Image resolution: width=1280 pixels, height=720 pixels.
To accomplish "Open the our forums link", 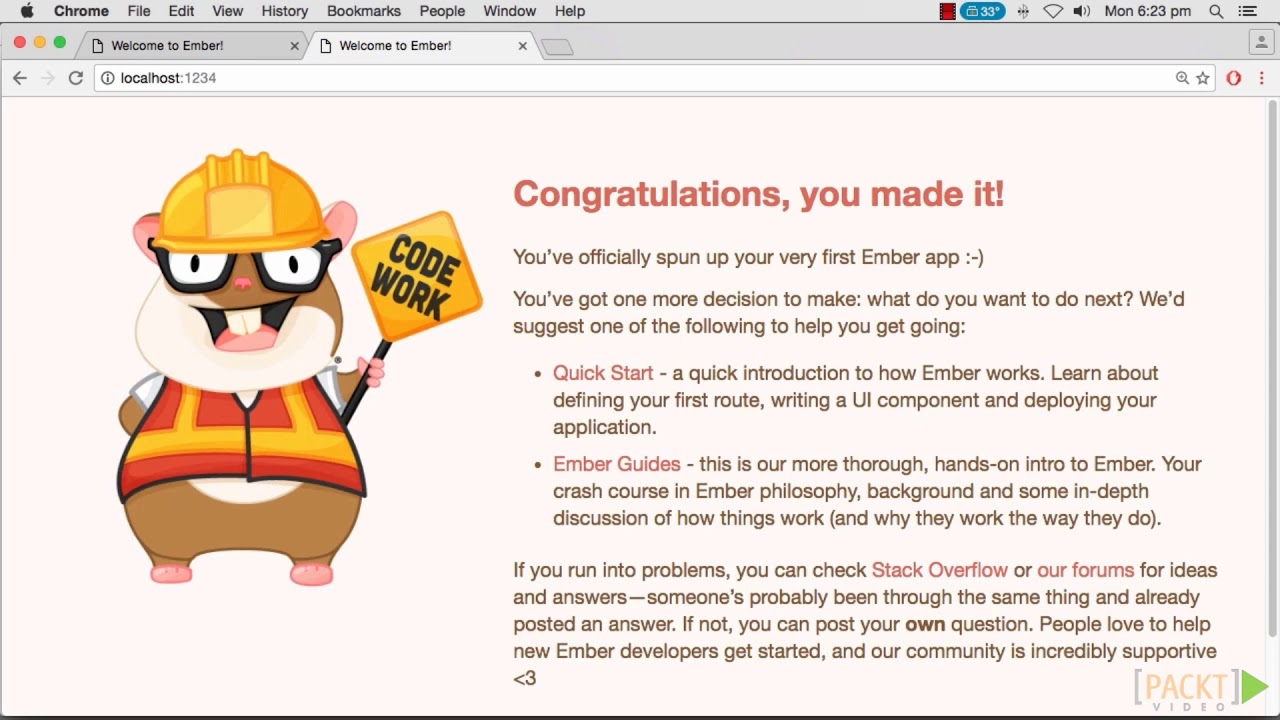I will click(1085, 570).
